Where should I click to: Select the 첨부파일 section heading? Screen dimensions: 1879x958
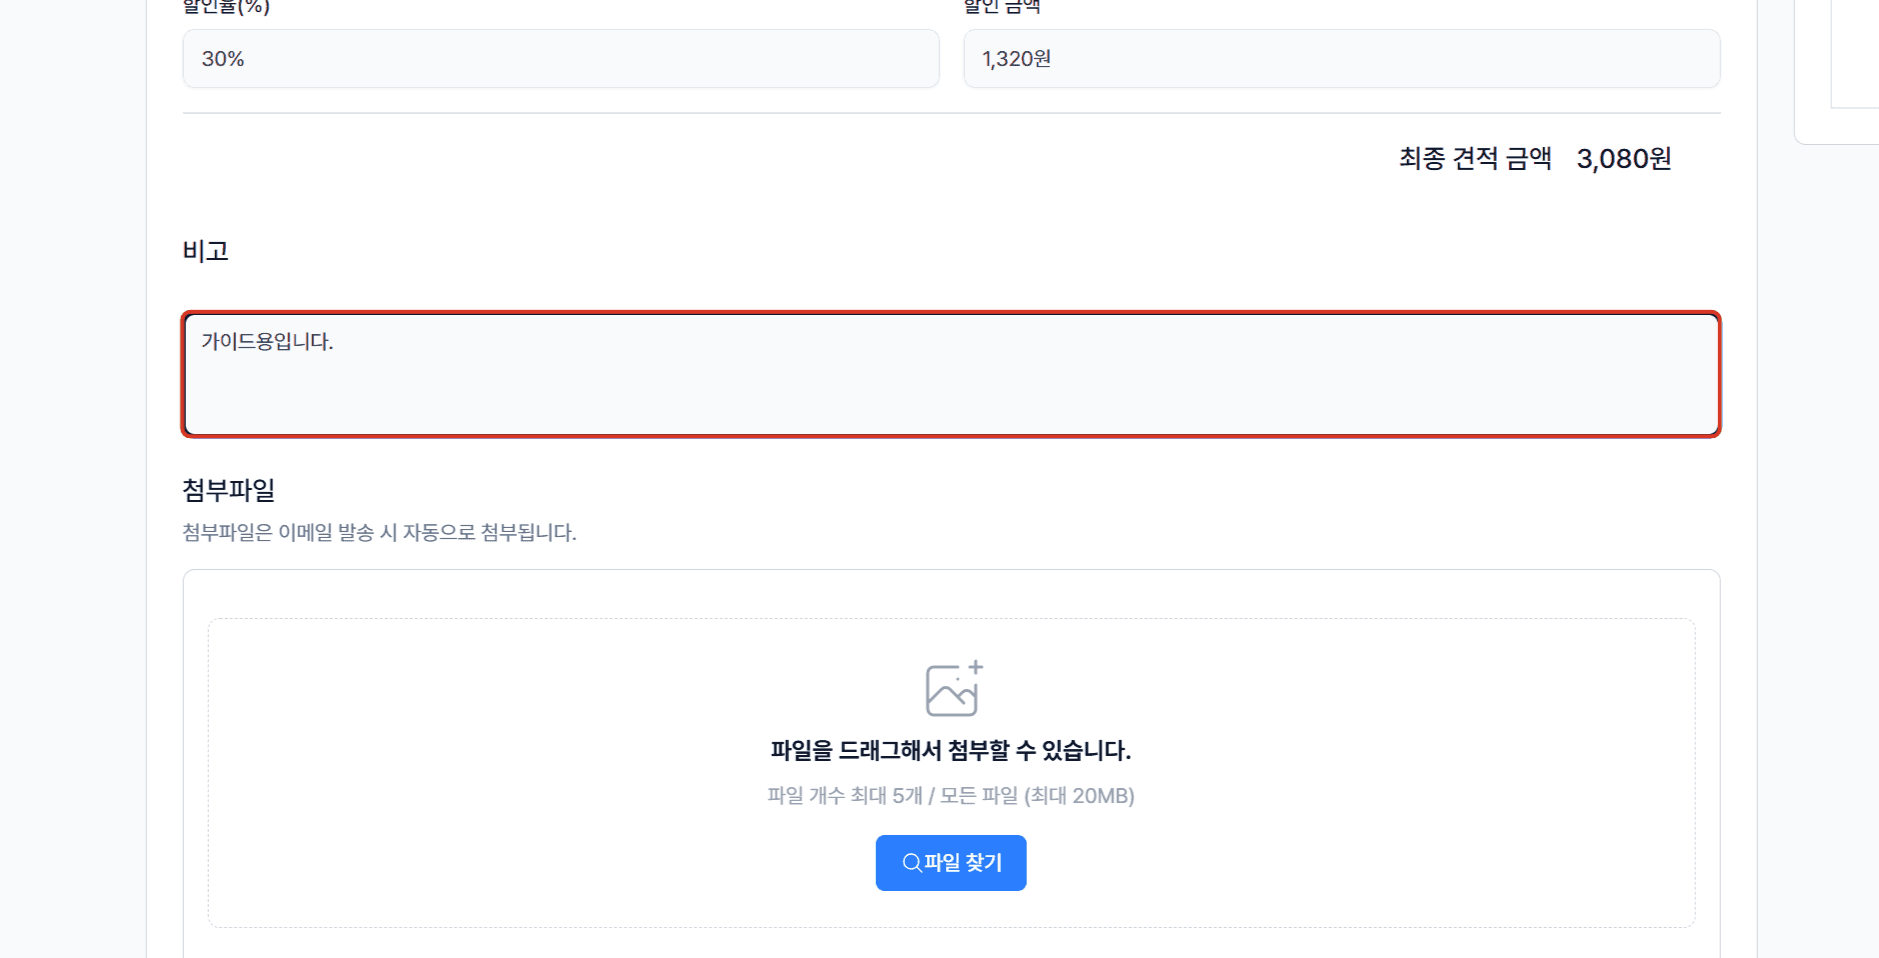[x=229, y=490]
